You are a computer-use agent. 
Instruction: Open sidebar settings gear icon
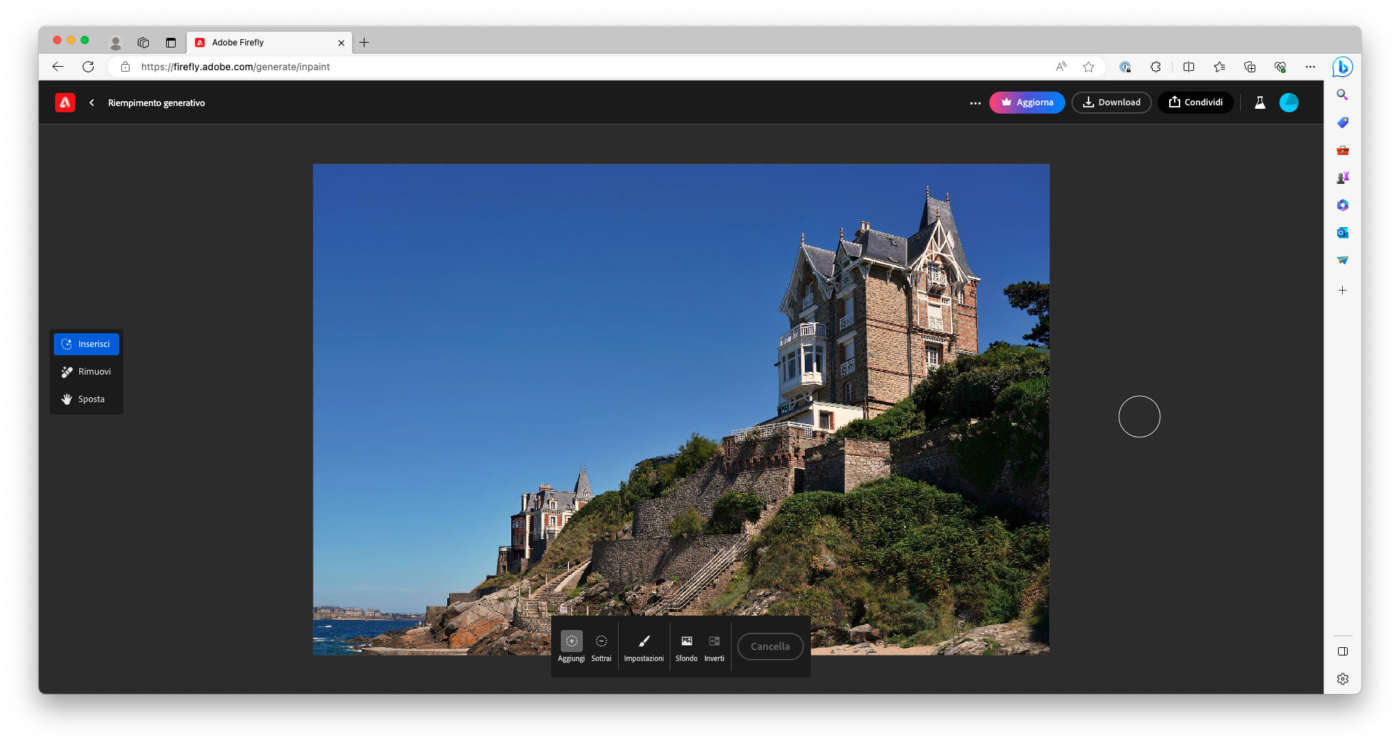pos(1342,679)
